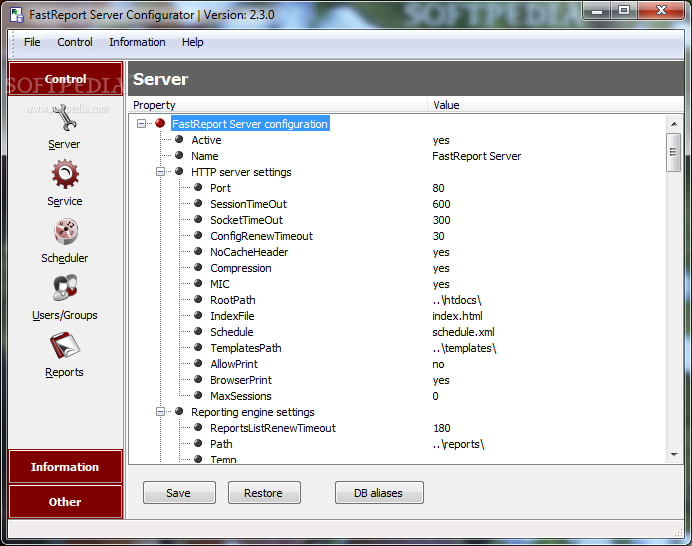Click the scrollbar up arrow
This screenshot has height=546, width=692.
pyautogui.click(x=674, y=124)
